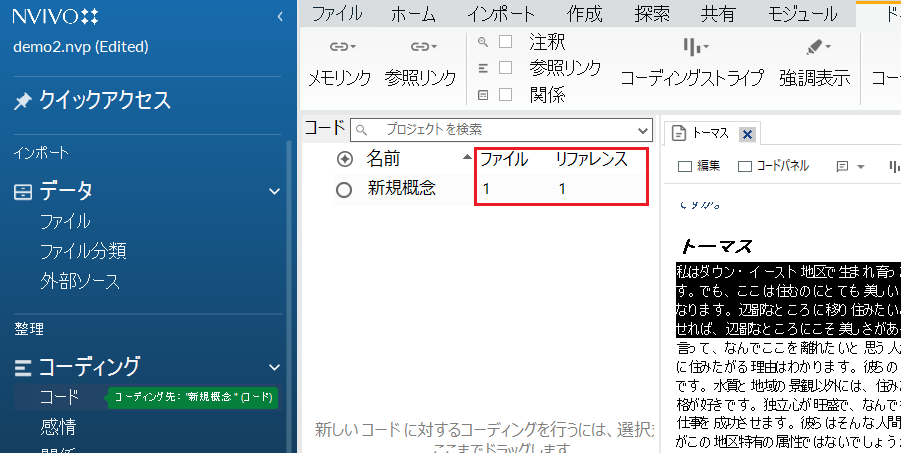
Task: Sort by リファレンス column header
Action: (592, 159)
